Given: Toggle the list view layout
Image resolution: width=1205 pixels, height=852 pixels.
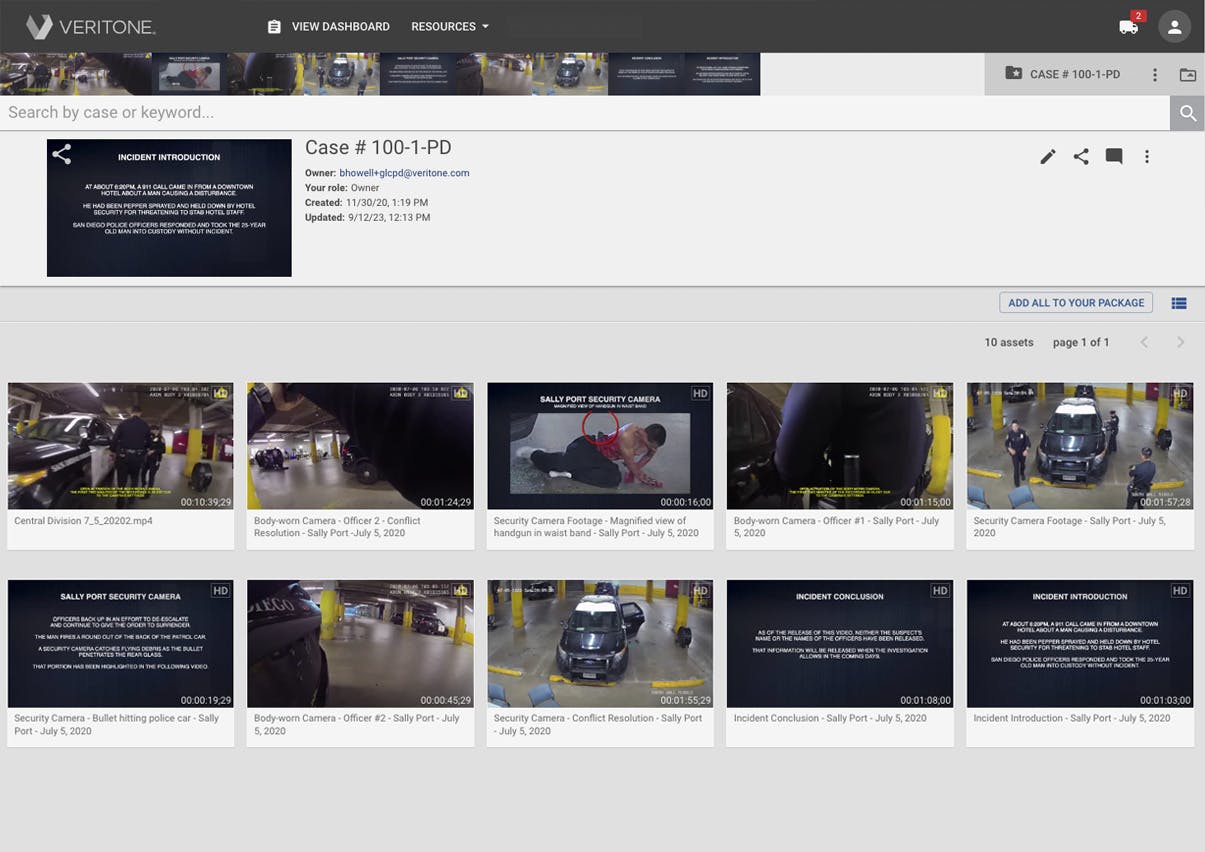Looking at the screenshot, I should coord(1179,303).
